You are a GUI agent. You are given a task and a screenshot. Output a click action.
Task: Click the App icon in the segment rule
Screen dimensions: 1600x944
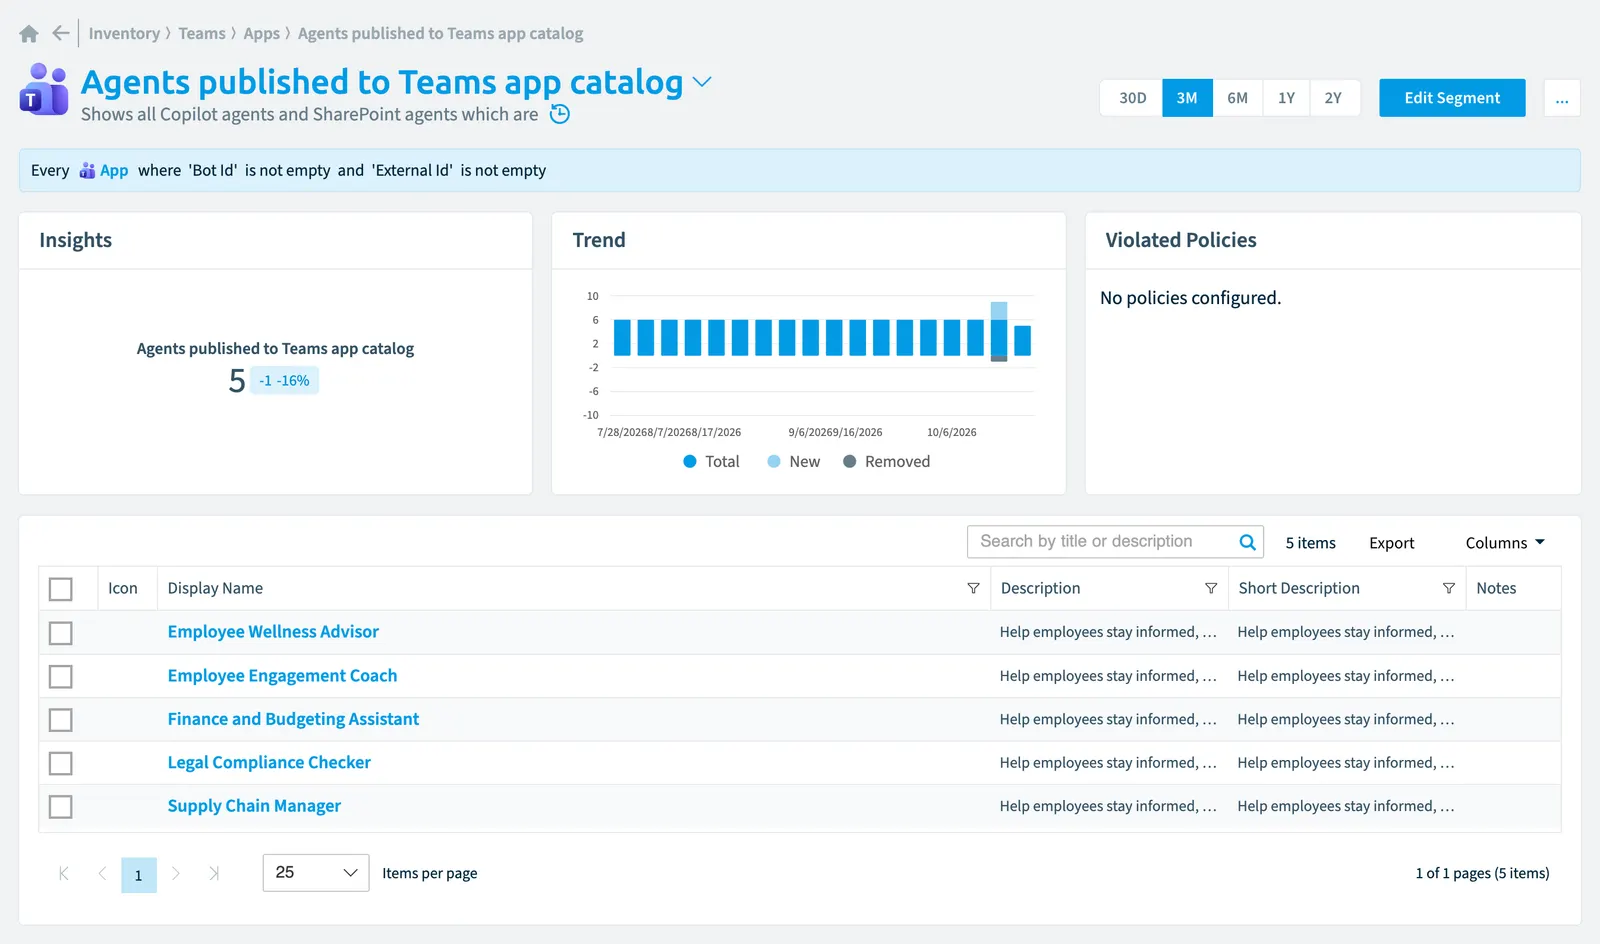[87, 171]
